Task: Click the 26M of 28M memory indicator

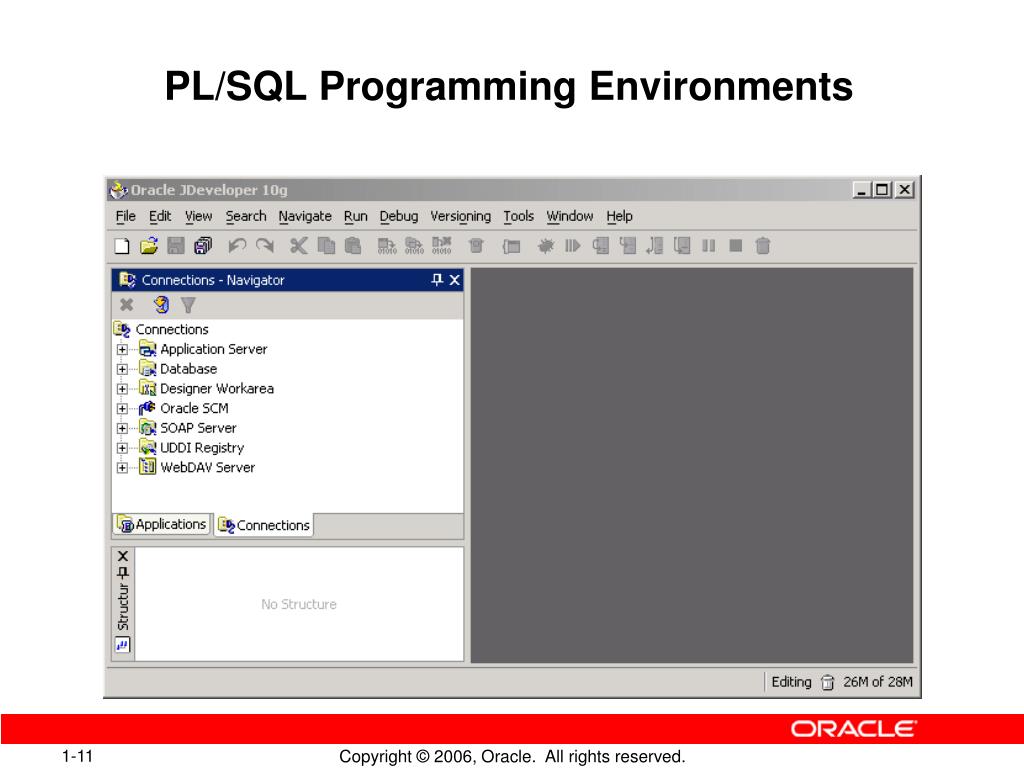Action: 877,682
